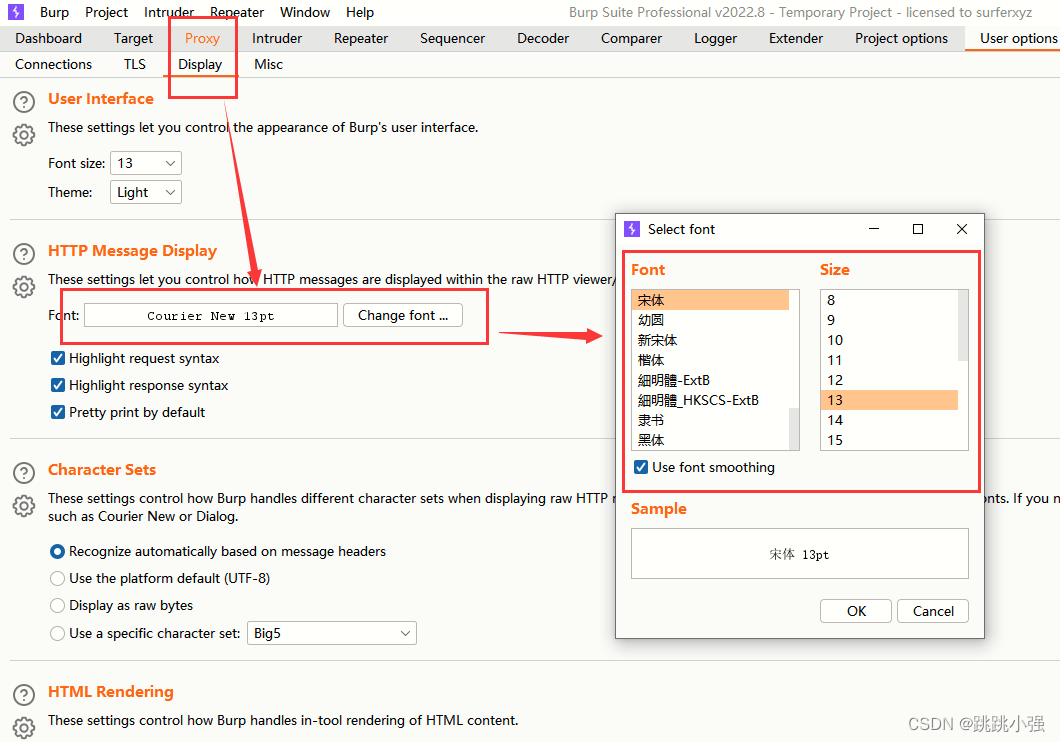
Task: Toggle Use font smoothing checkbox
Action: (x=641, y=467)
